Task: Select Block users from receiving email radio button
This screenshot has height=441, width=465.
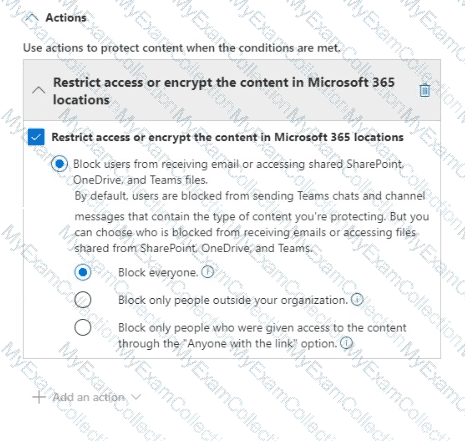Action: click(x=59, y=164)
